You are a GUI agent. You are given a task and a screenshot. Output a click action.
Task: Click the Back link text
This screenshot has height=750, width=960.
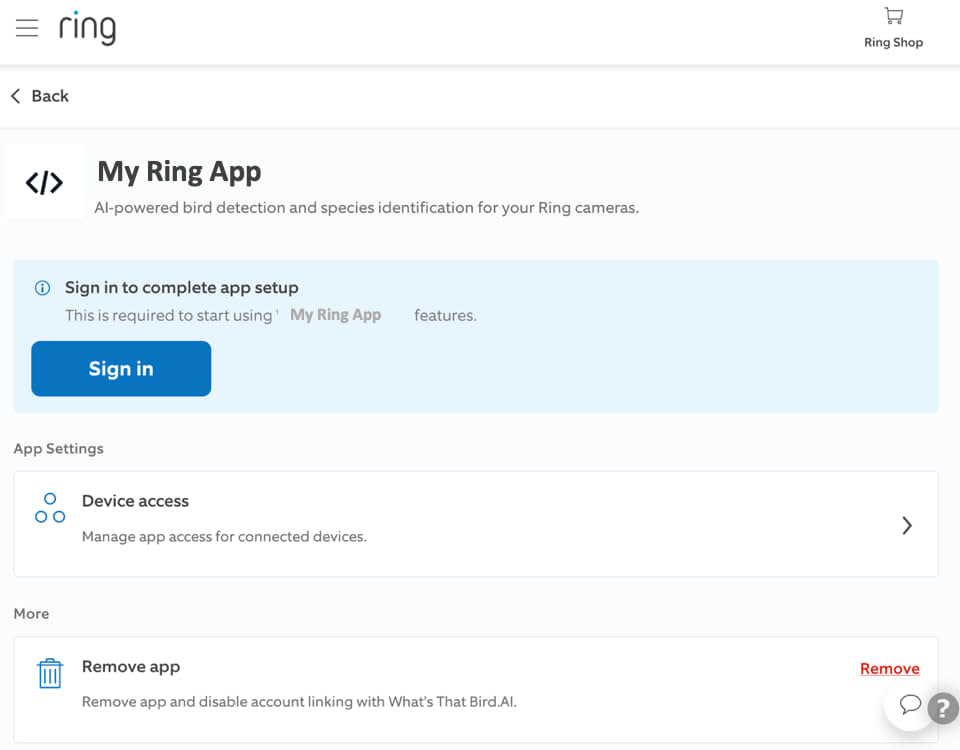click(x=50, y=96)
